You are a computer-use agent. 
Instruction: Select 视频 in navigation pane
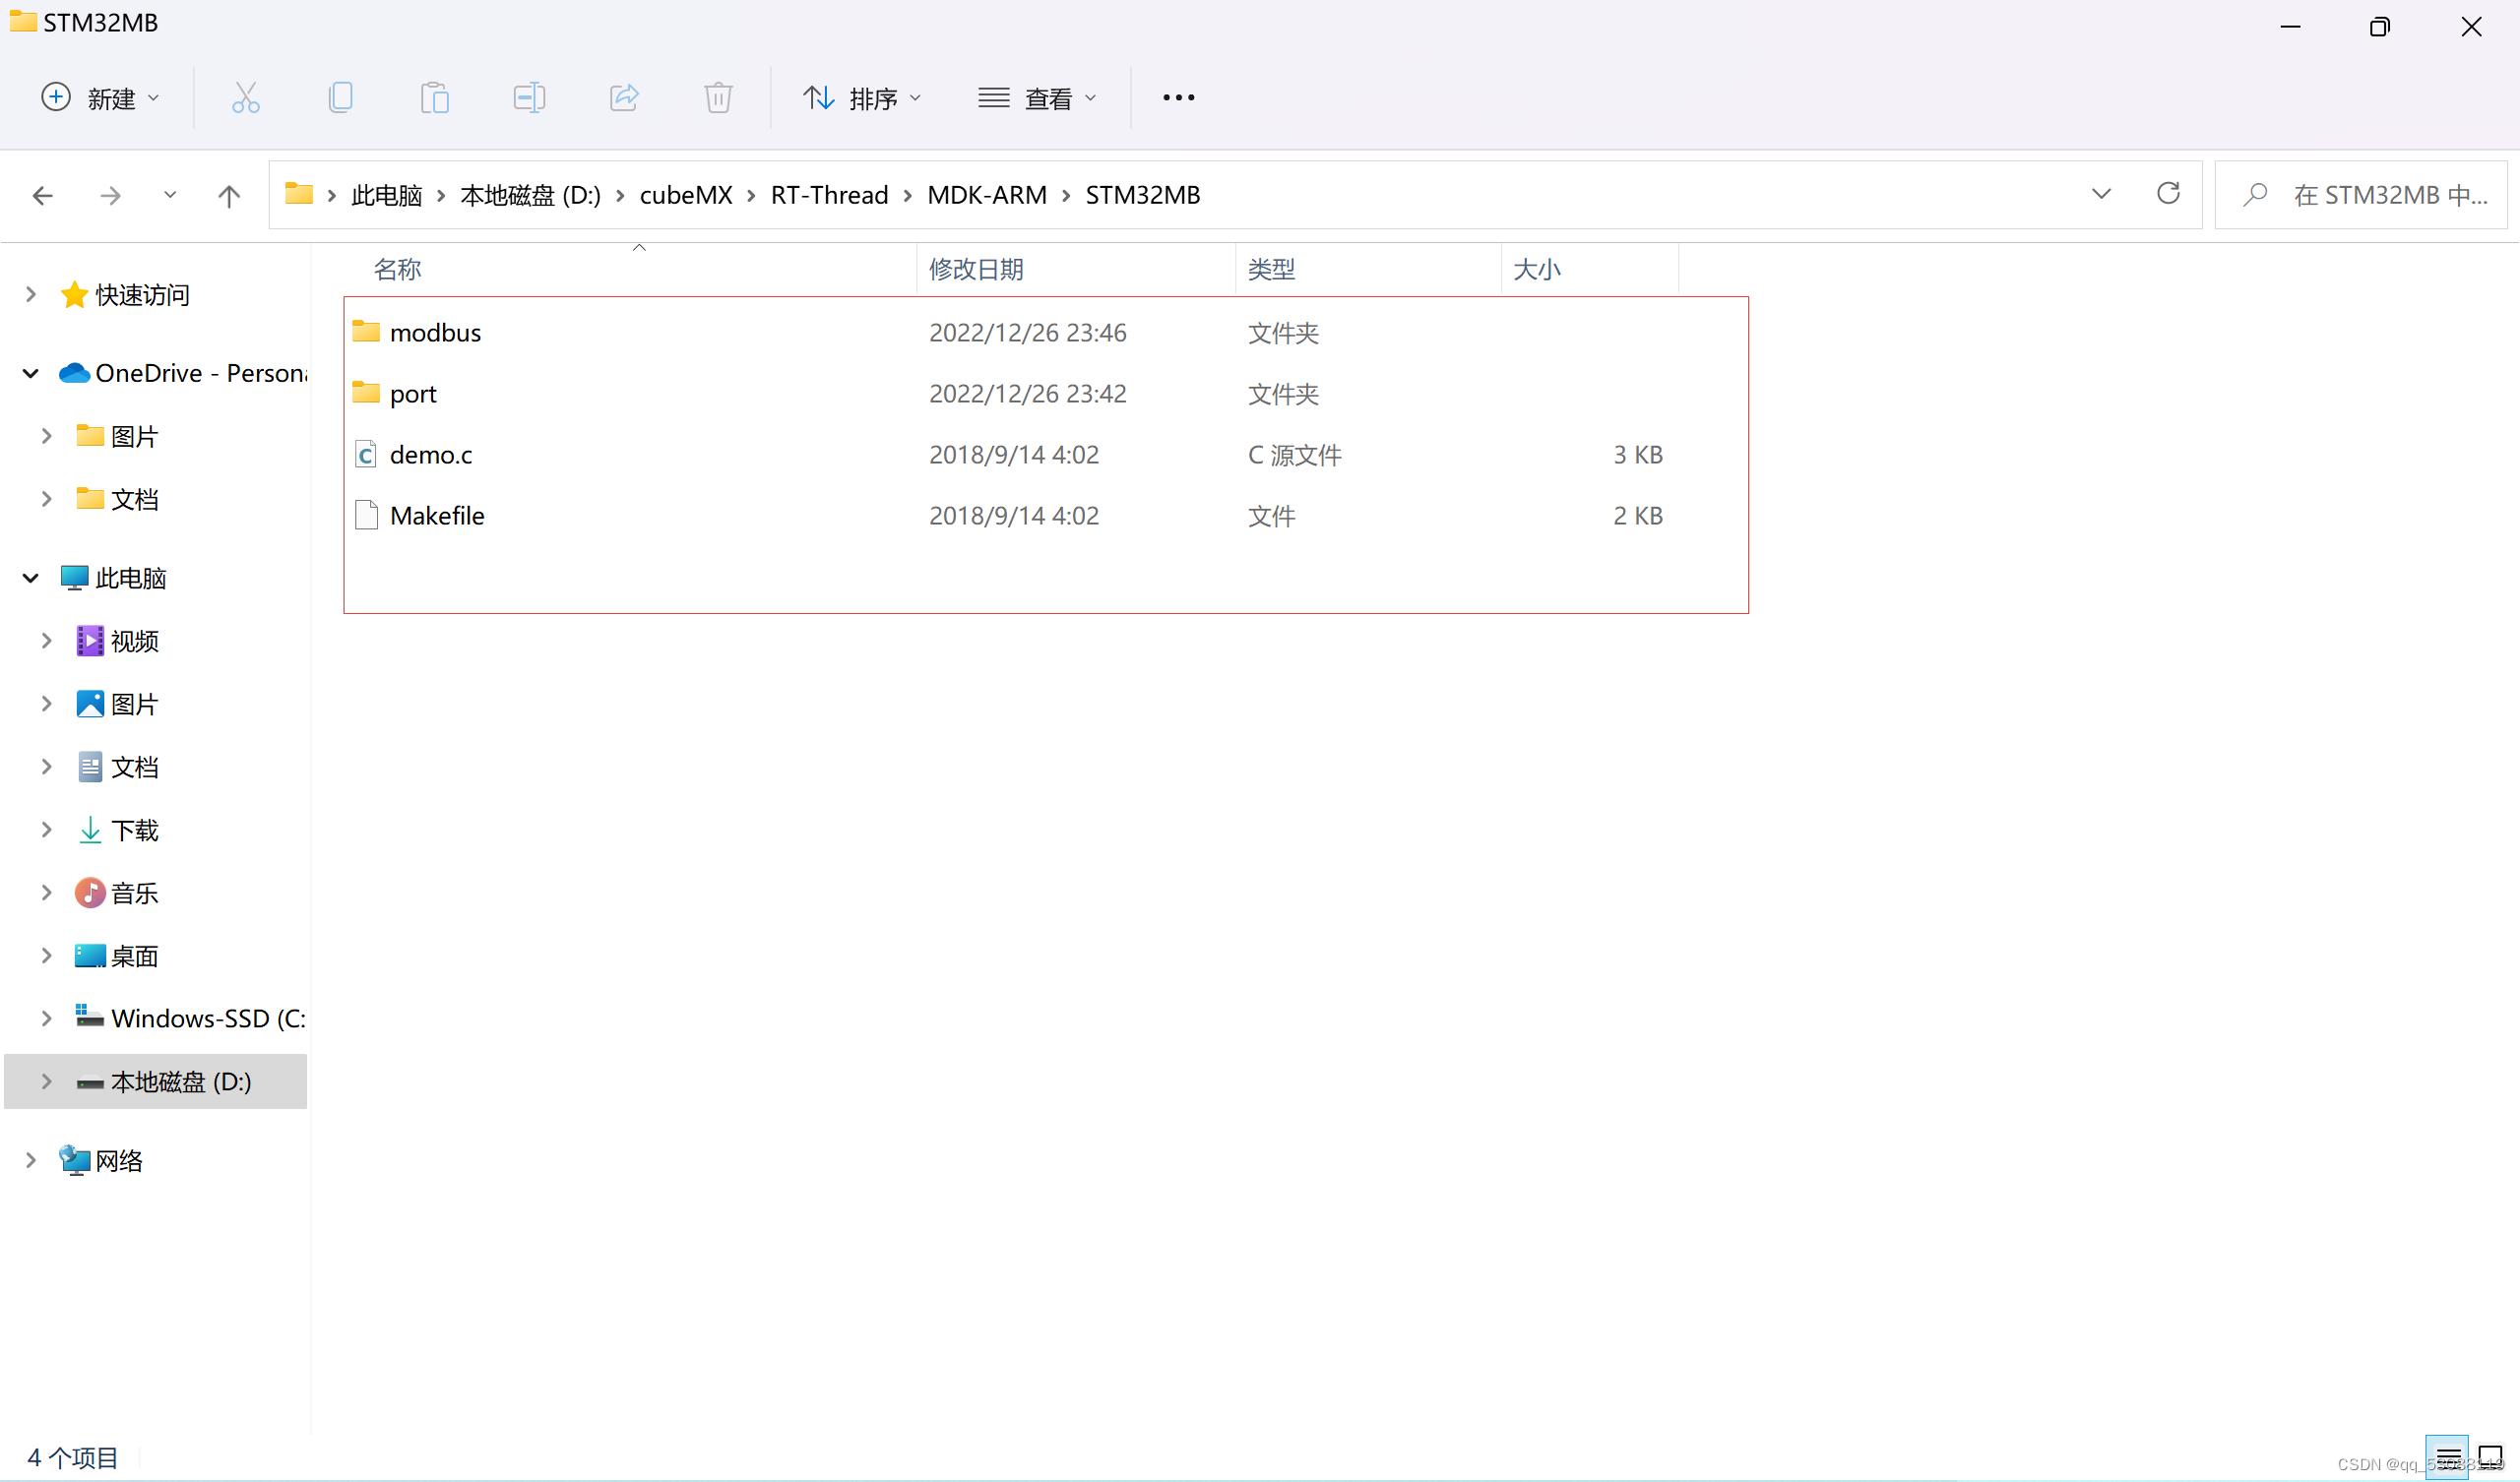point(134,642)
